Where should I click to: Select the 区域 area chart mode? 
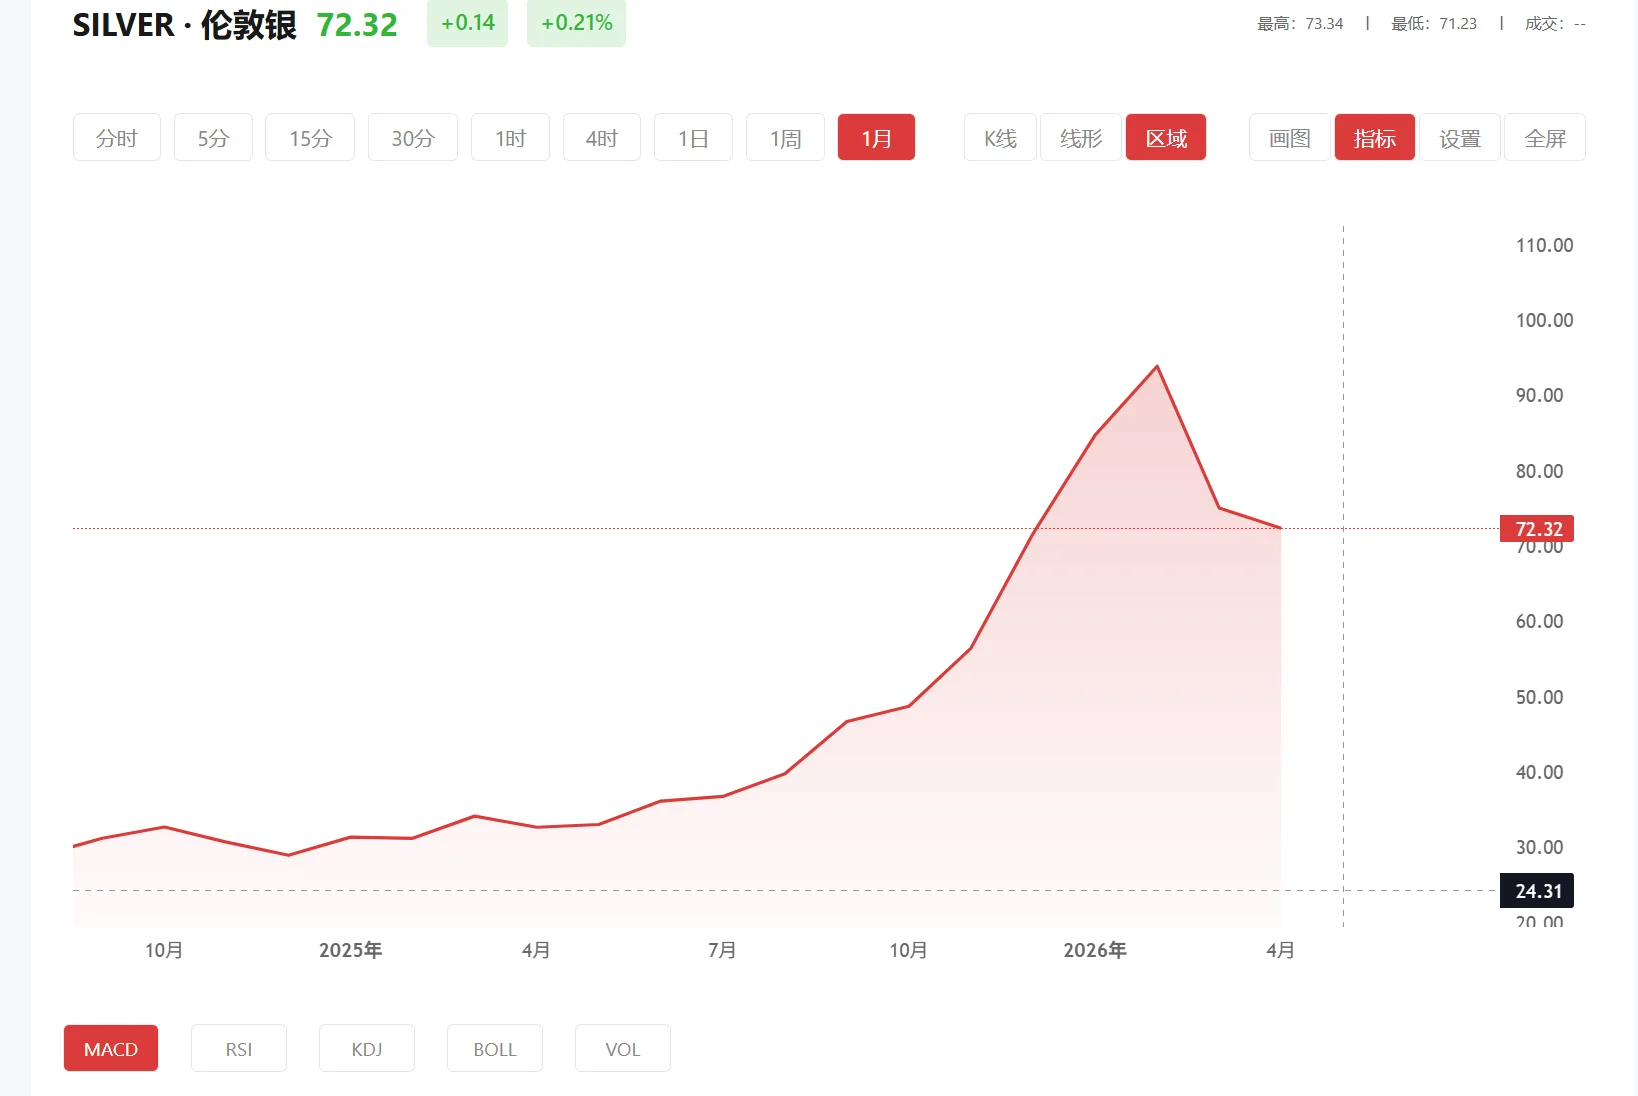pos(1165,137)
